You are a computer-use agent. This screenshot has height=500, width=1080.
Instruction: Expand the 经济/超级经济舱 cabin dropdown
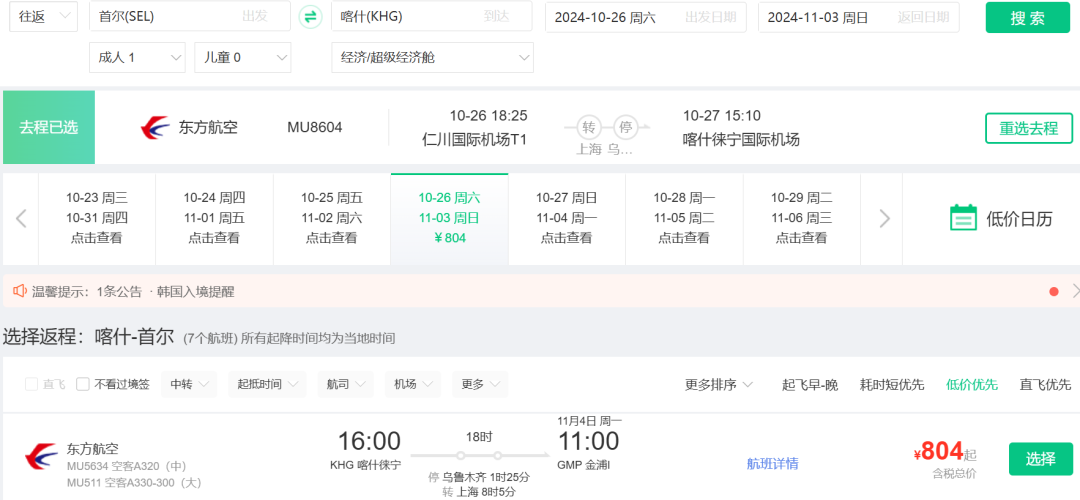432,58
